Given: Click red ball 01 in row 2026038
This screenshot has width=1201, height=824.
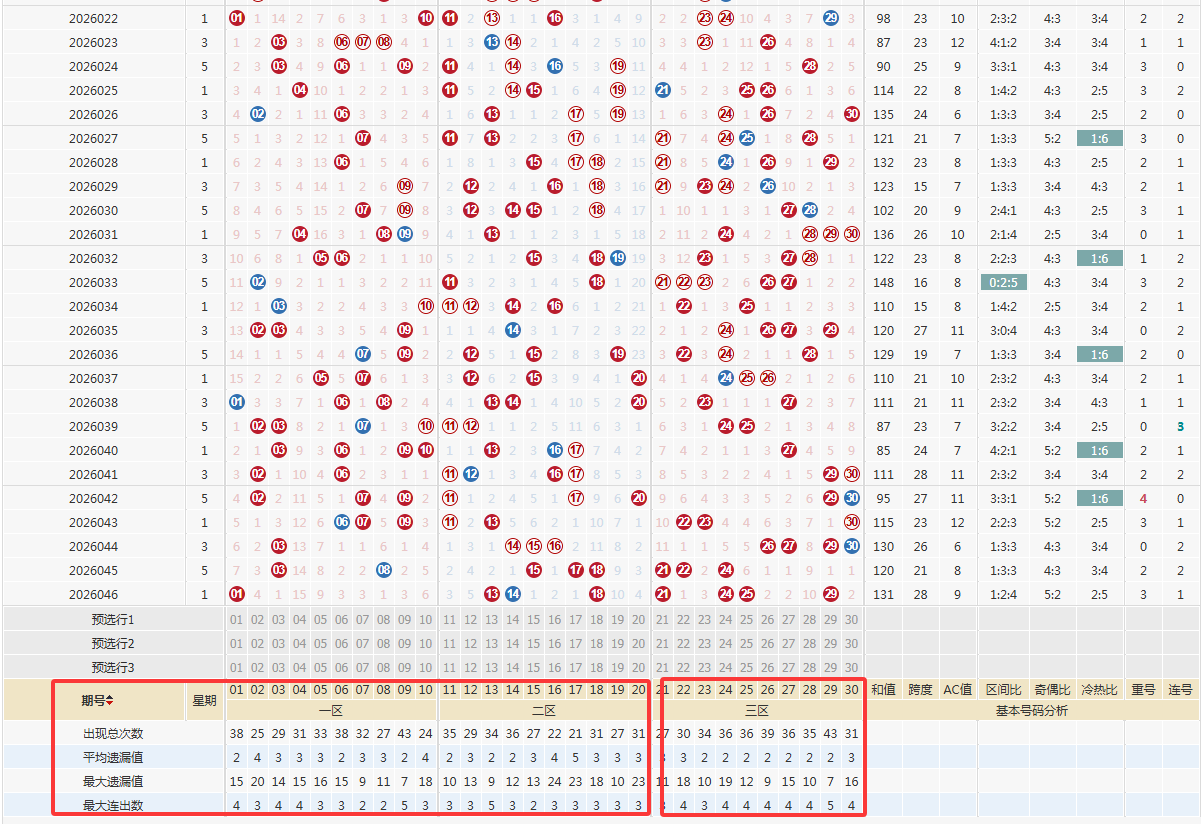Looking at the screenshot, I should (237, 402).
